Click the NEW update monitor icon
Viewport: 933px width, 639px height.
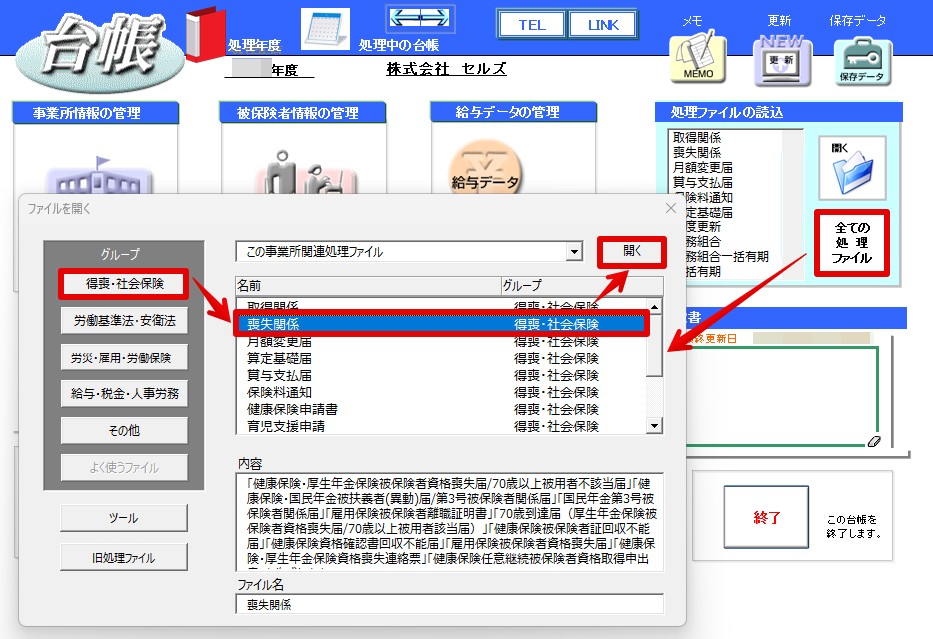coord(782,60)
